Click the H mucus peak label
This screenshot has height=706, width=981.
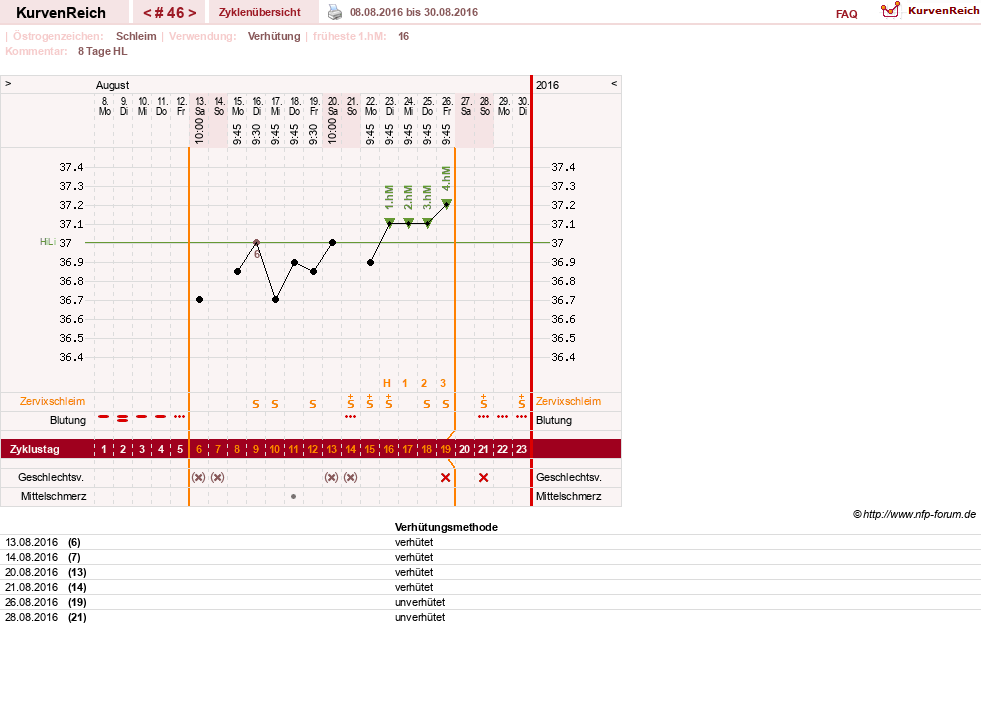tap(387, 383)
